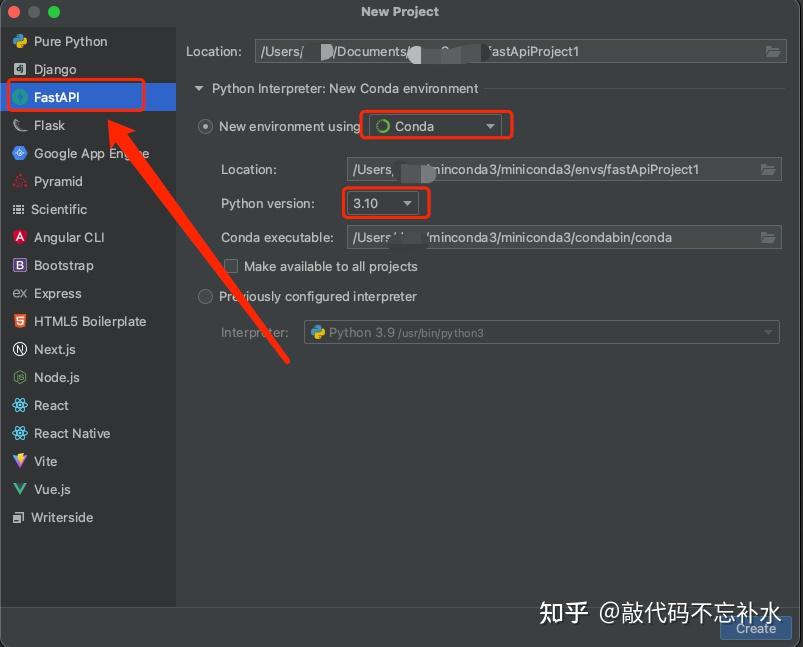Select Pyramid in project list

click(x=88, y=181)
